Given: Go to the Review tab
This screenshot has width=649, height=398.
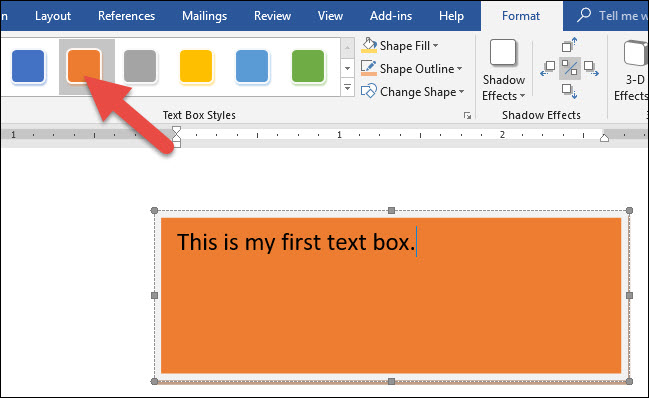Looking at the screenshot, I should coord(272,16).
